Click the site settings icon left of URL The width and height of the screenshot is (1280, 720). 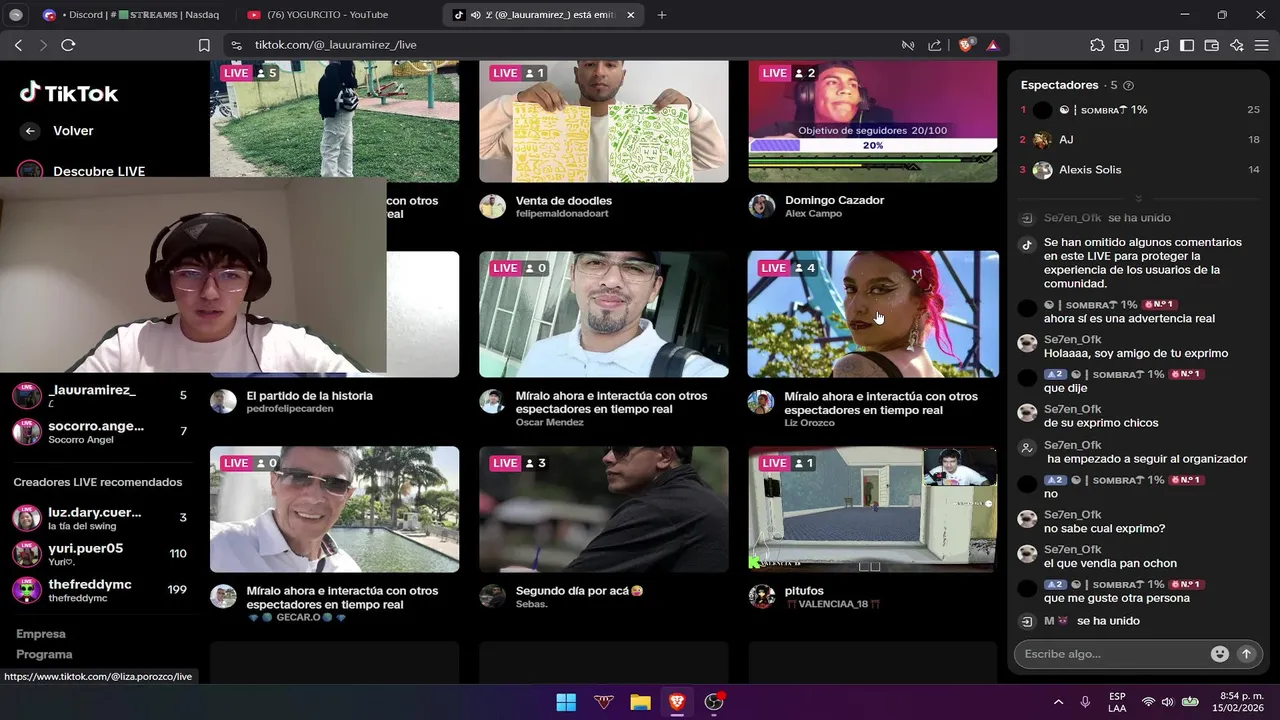point(236,45)
